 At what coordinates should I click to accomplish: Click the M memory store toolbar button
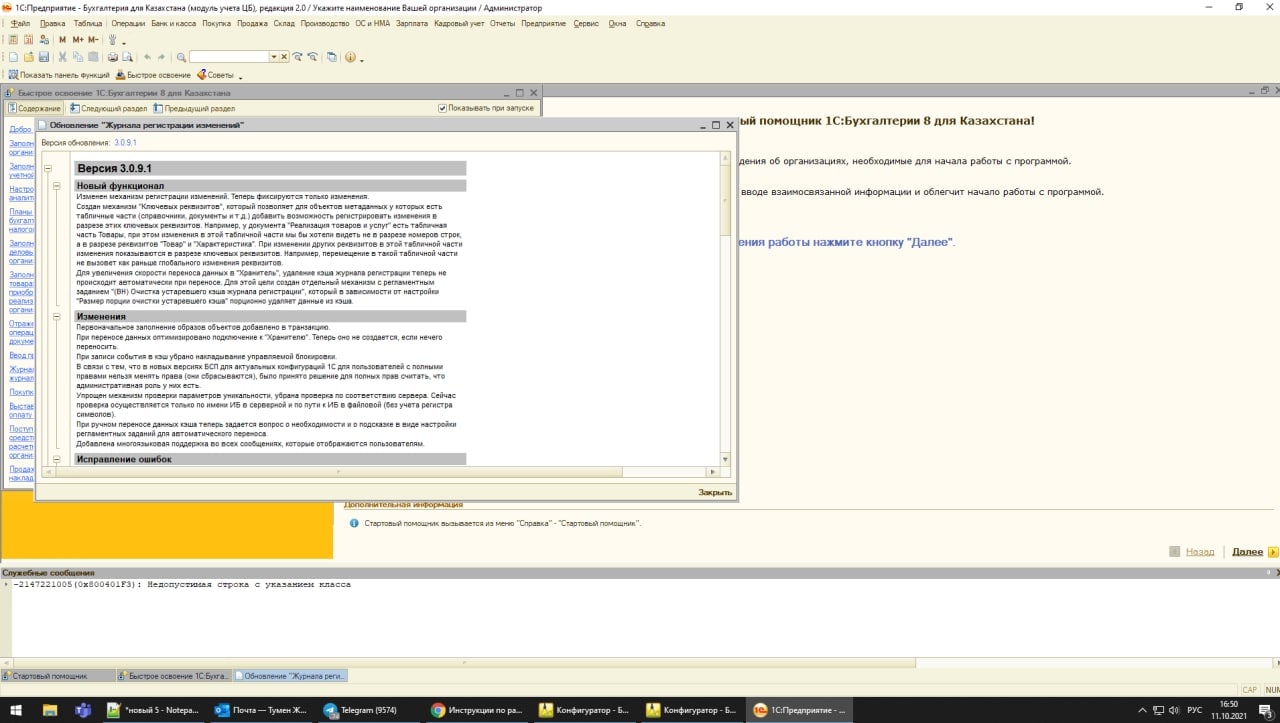pos(62,40)
